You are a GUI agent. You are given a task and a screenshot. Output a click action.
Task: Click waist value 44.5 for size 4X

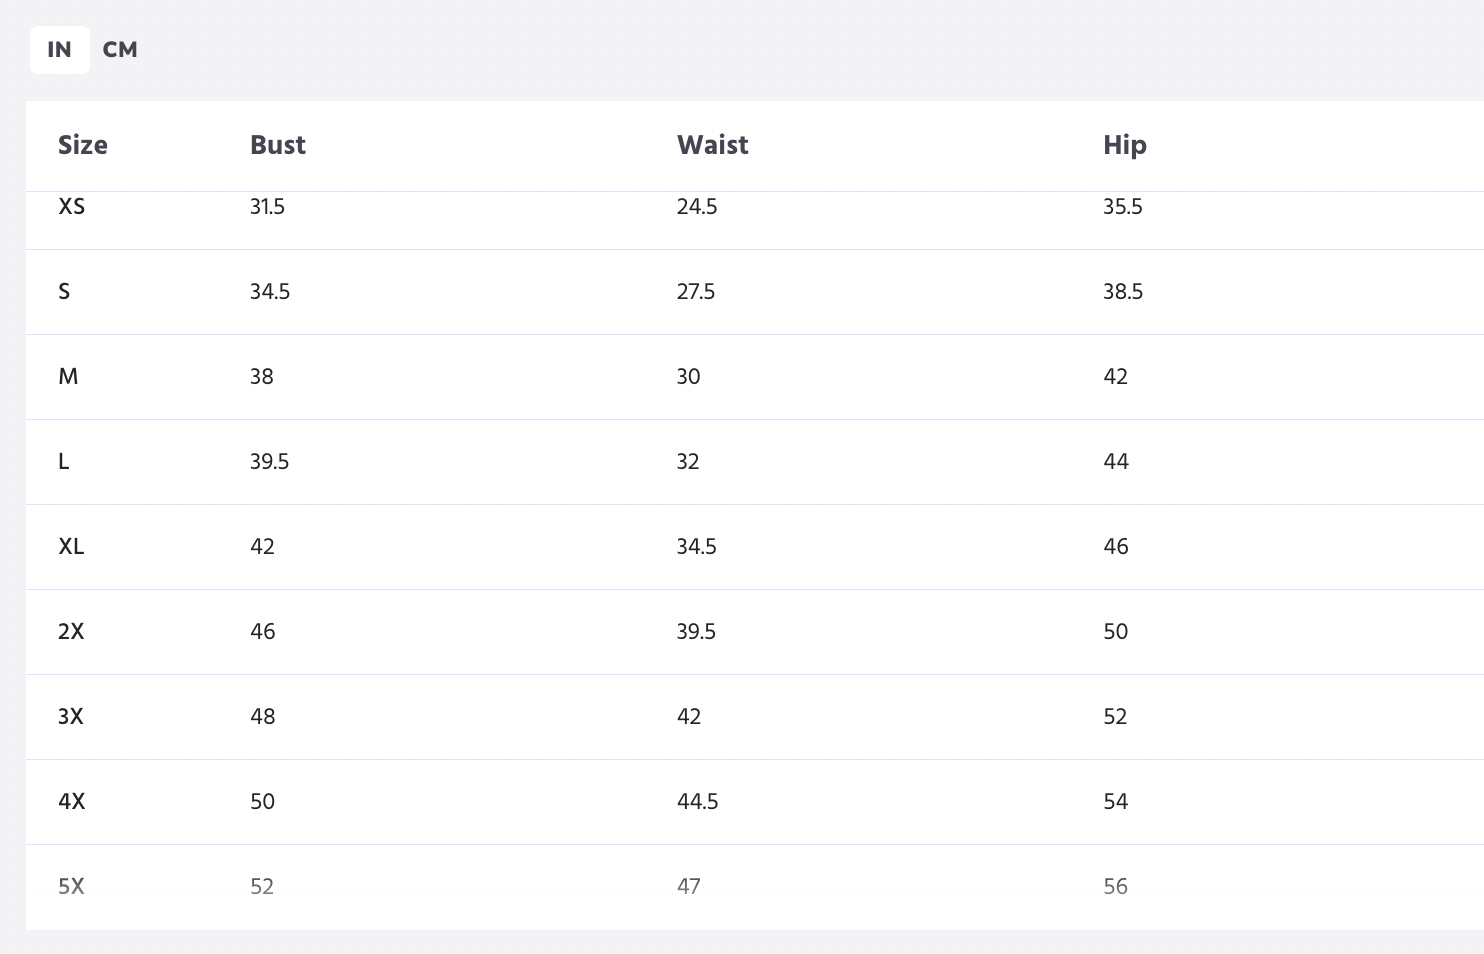(698, 802)
